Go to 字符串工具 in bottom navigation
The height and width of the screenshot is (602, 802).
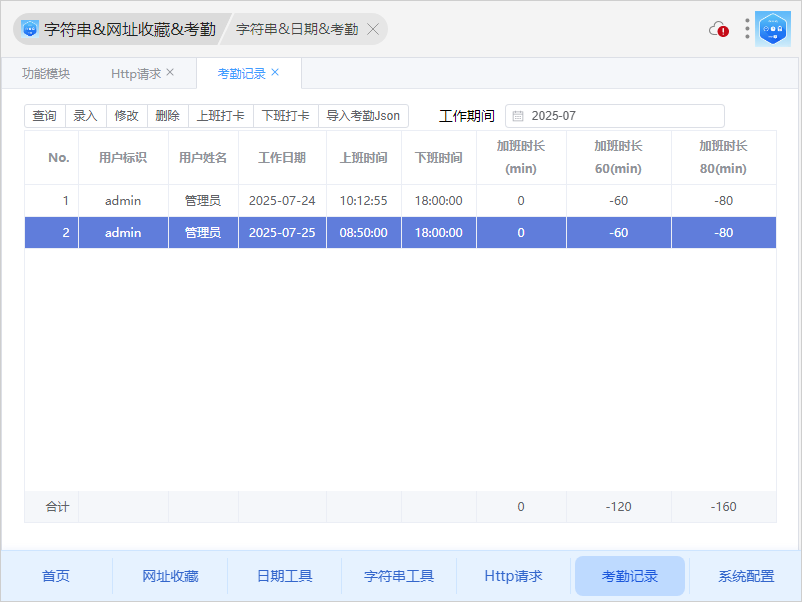(399, 576)
